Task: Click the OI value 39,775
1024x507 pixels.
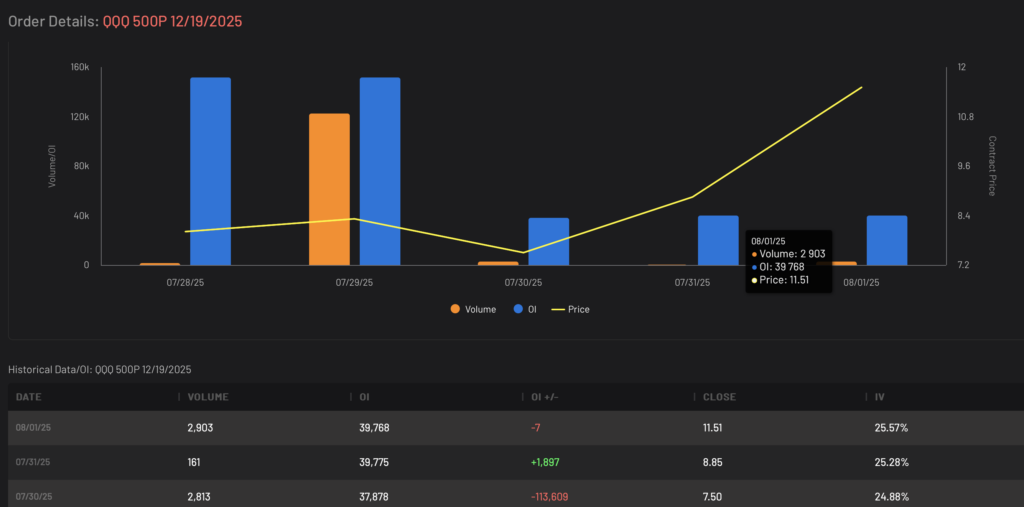Action: point(374,463)
